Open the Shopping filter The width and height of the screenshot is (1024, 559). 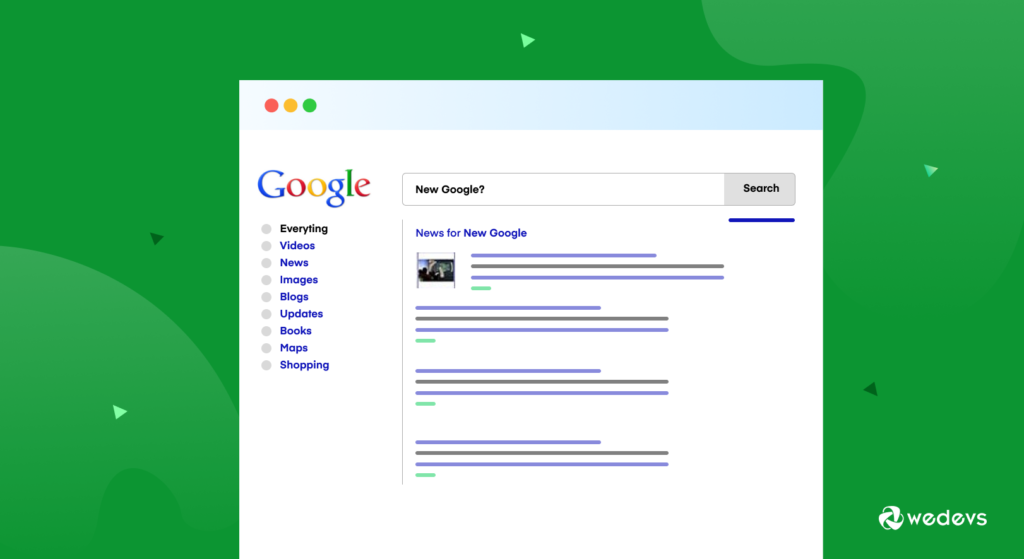tap(304, 364)
